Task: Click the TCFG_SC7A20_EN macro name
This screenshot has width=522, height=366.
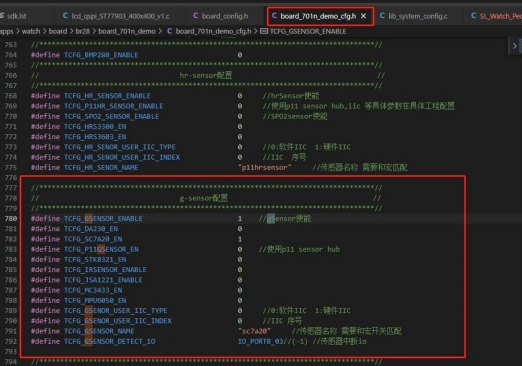Action: (93, 239)
